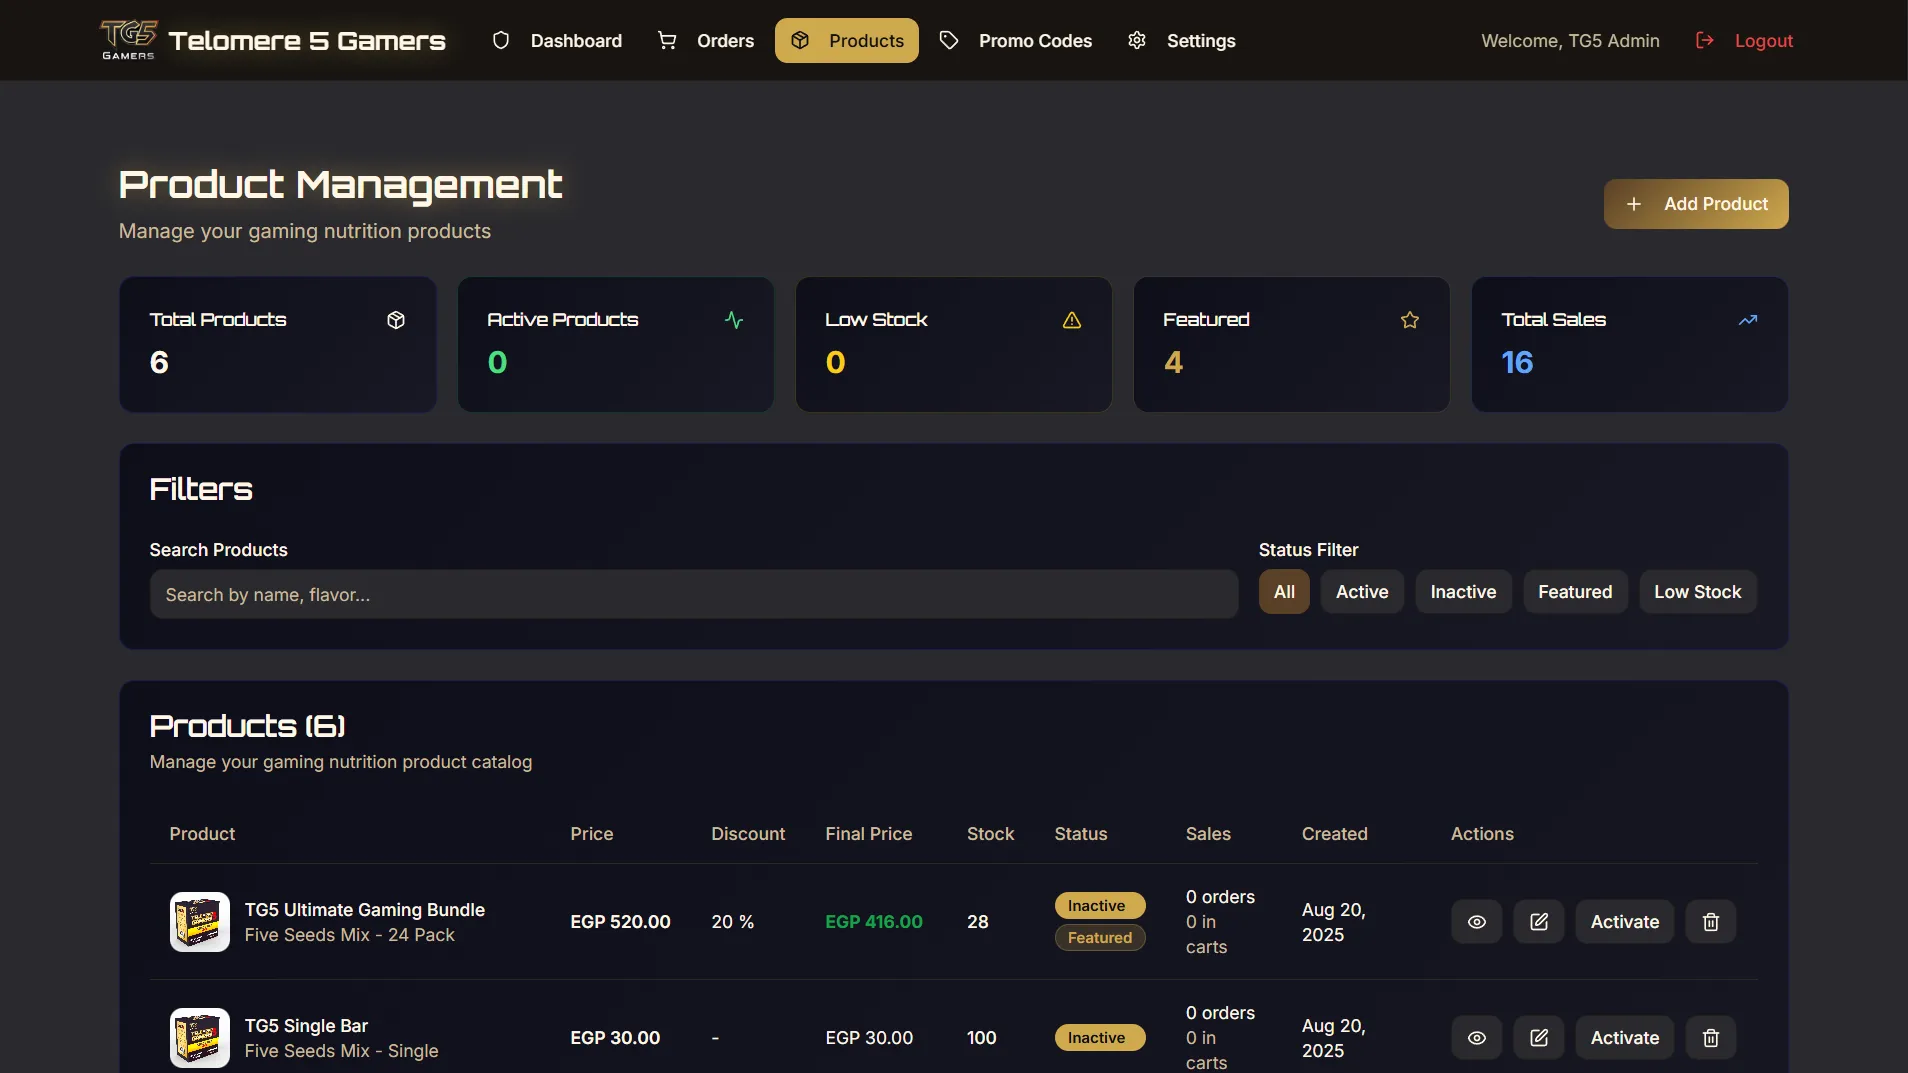Activate the TG5 Ultimate Gaming Bundle product
Image resolution: width=1908 pixels, height=1073 pixels.
point(1625,922)
